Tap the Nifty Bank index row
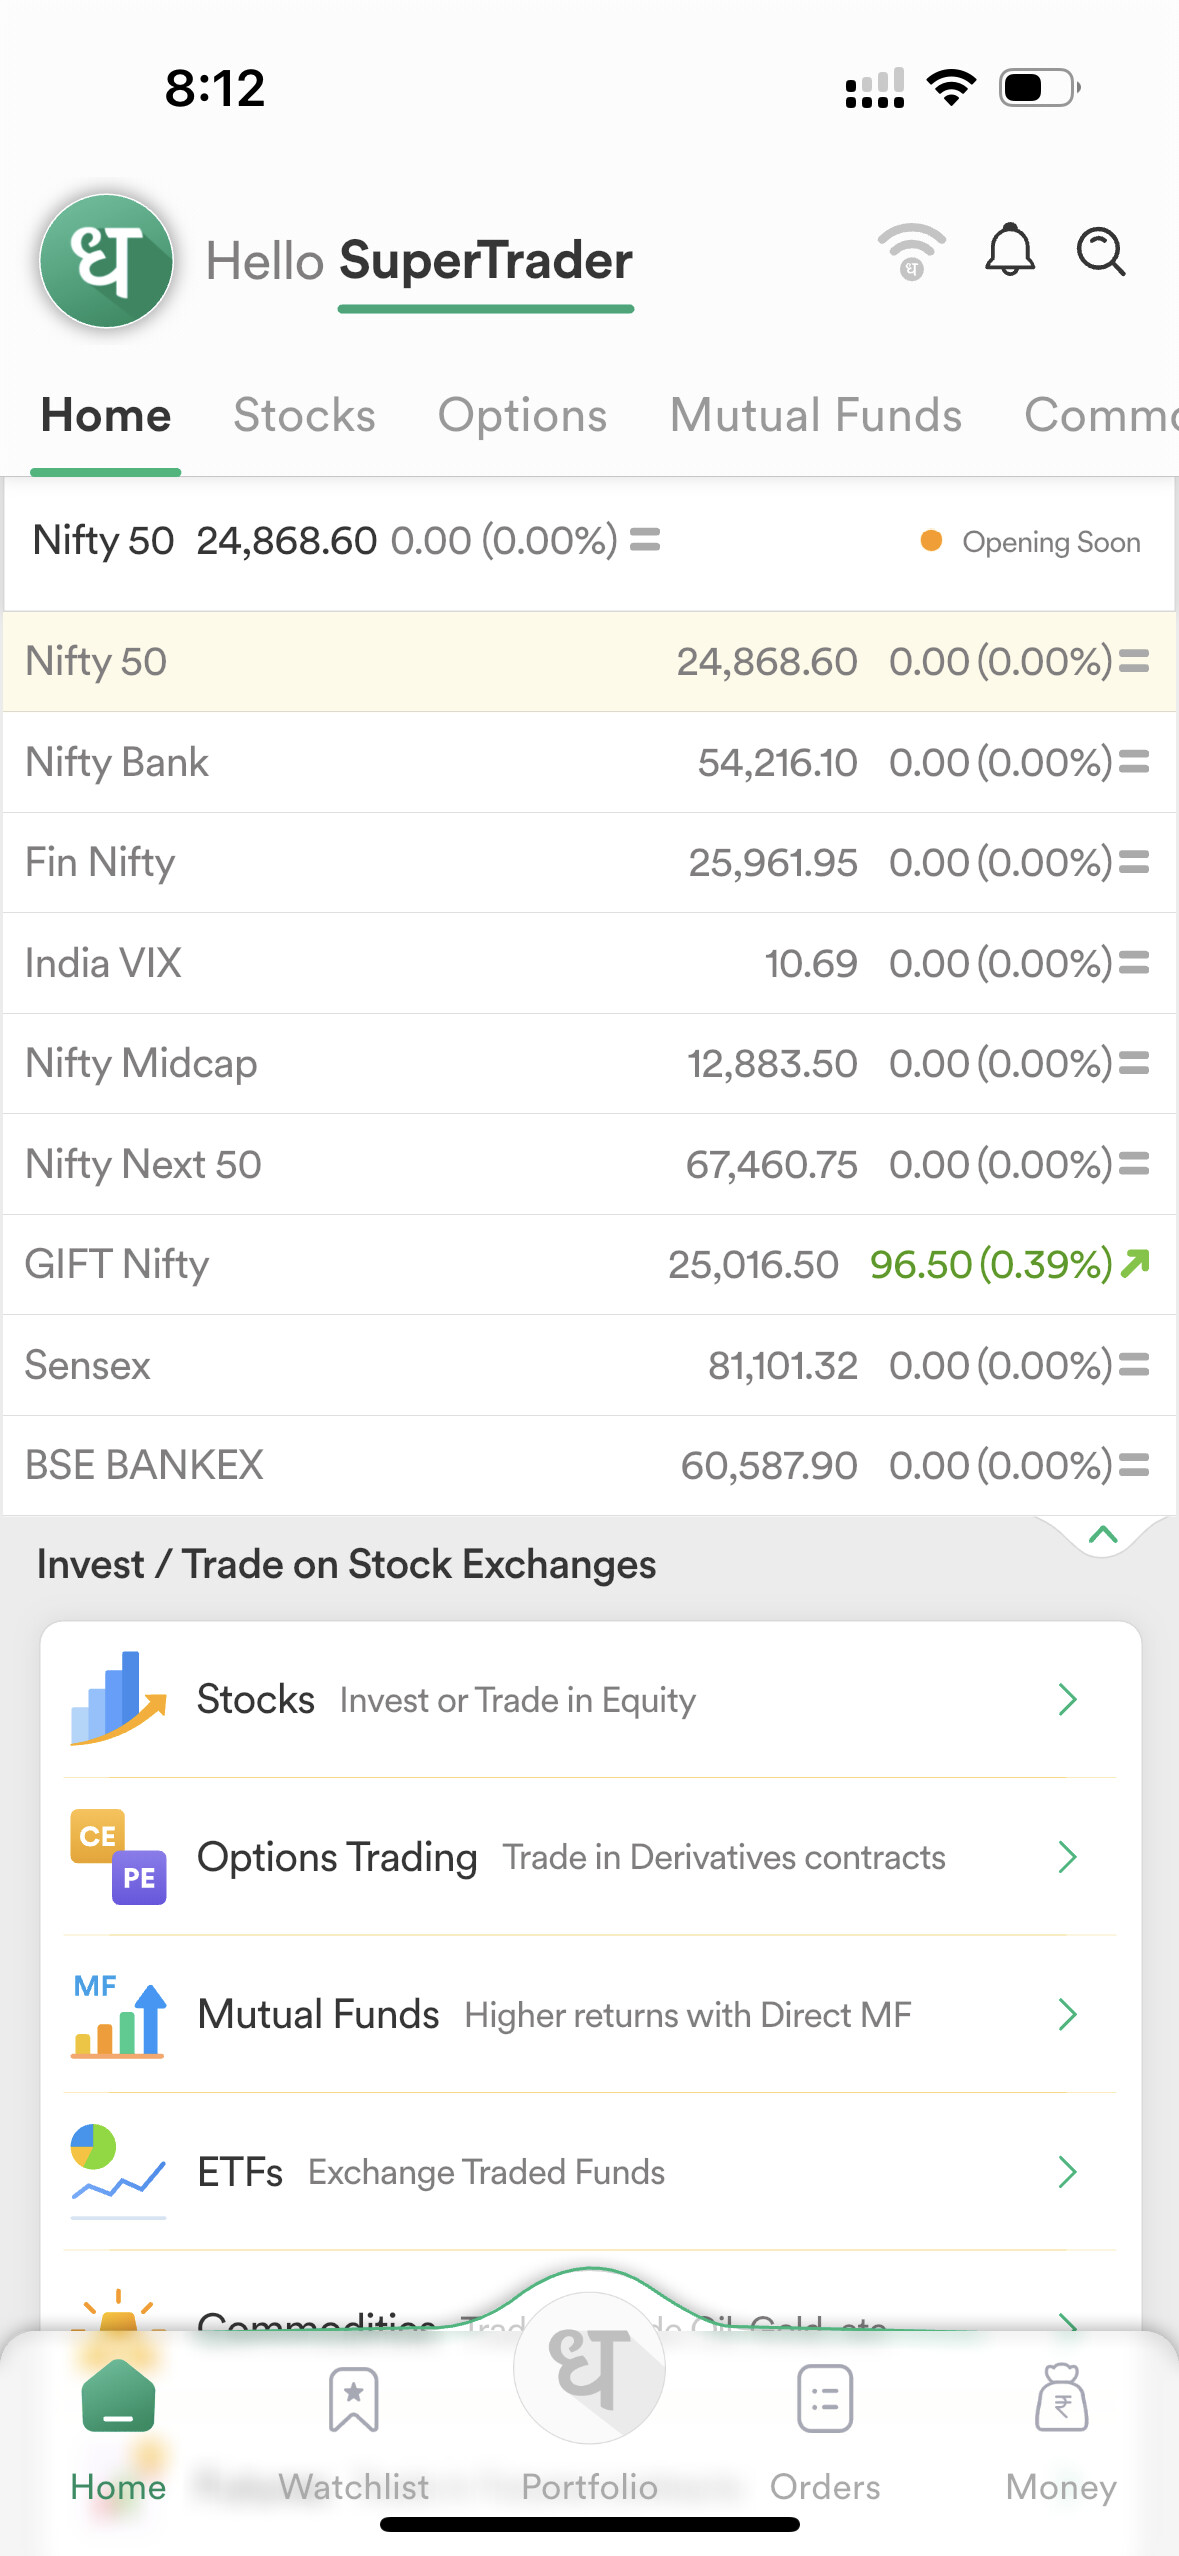Viewport: 1179px width, 2556px height. [x=590, y=763]
